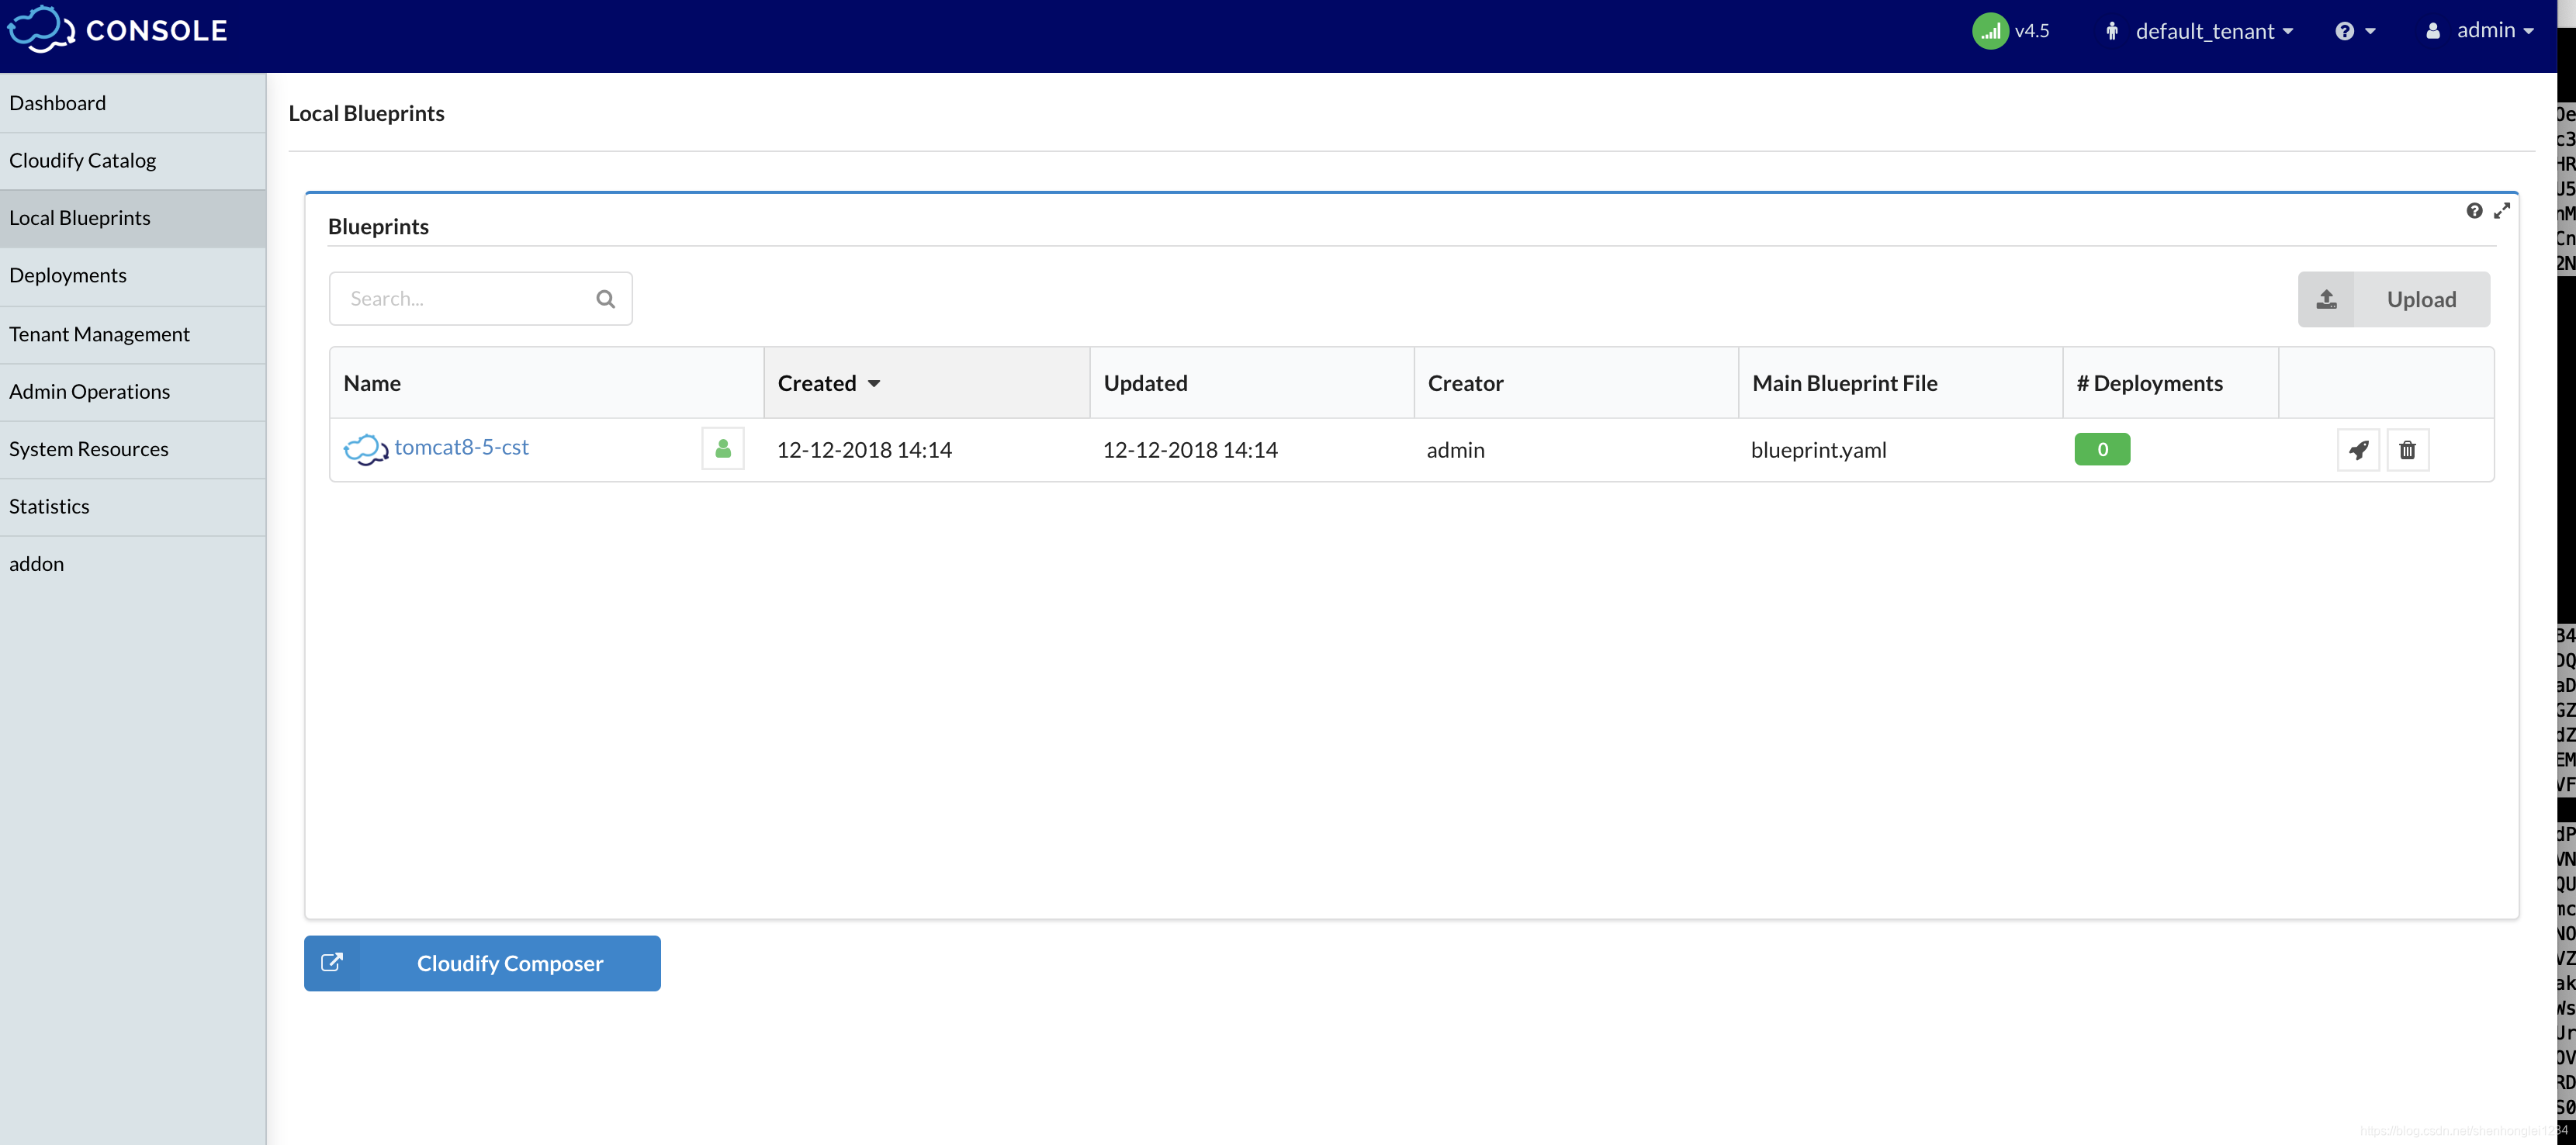Click the tomcat8-5-cst blueprint cloud icon
2576x1145 pixels.
click(365, 447)
